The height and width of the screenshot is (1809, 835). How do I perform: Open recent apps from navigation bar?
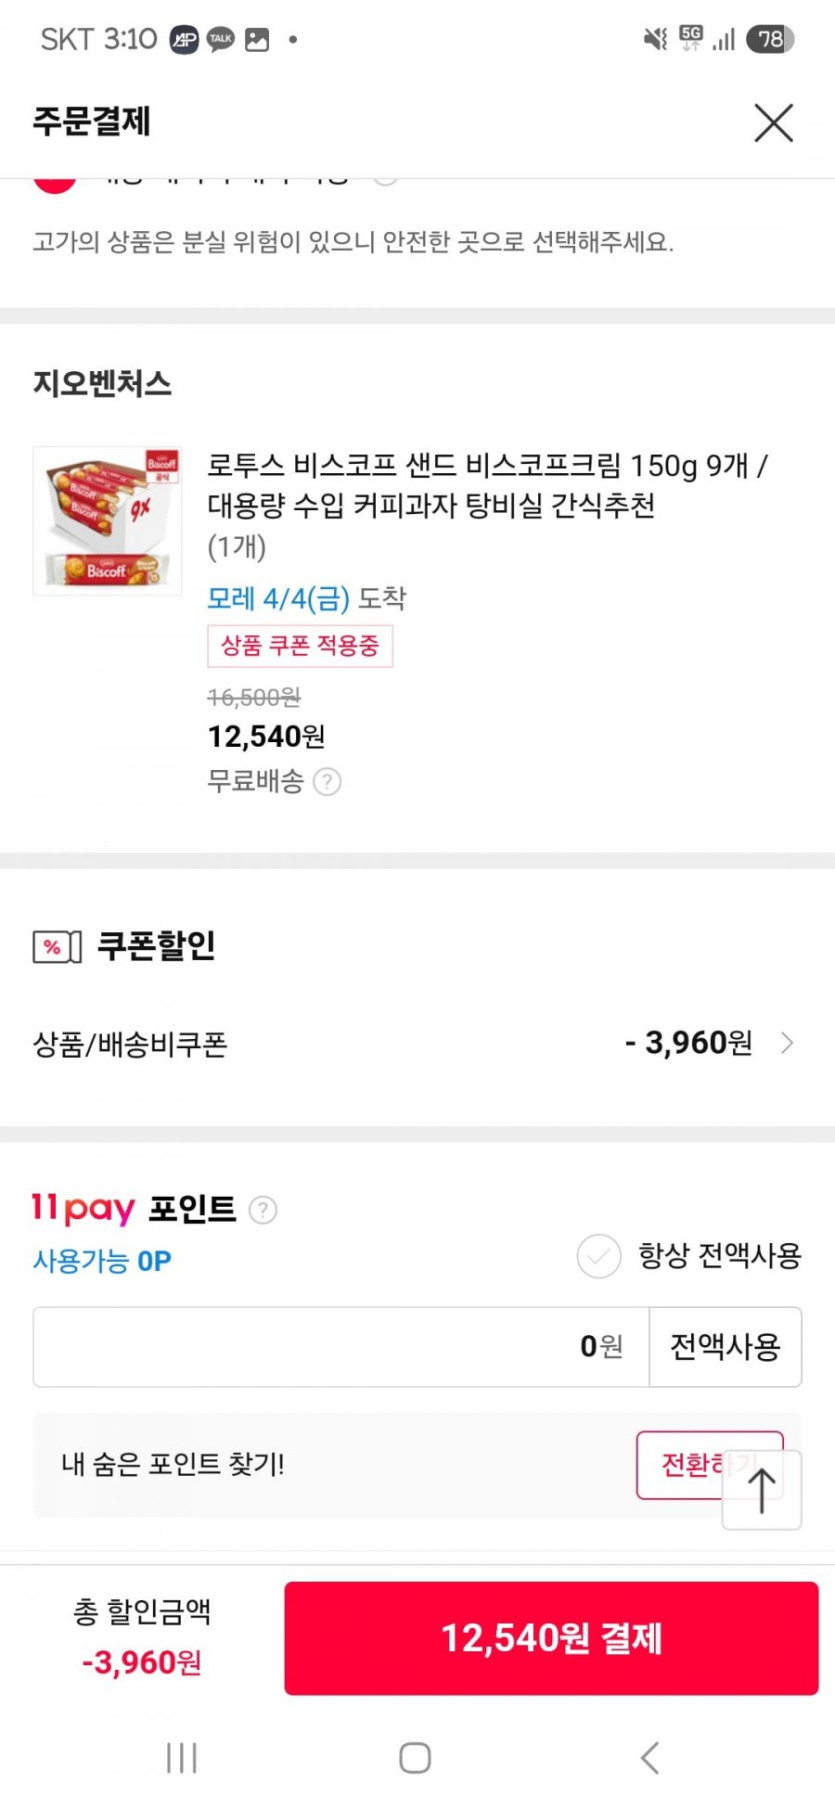click(181, 1757)
